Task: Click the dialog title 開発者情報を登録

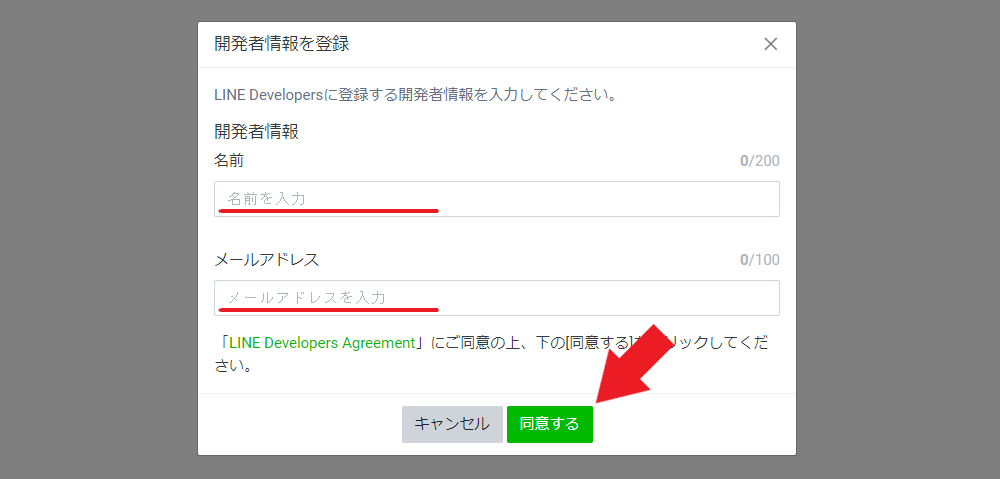Action: tap(281, 44)
